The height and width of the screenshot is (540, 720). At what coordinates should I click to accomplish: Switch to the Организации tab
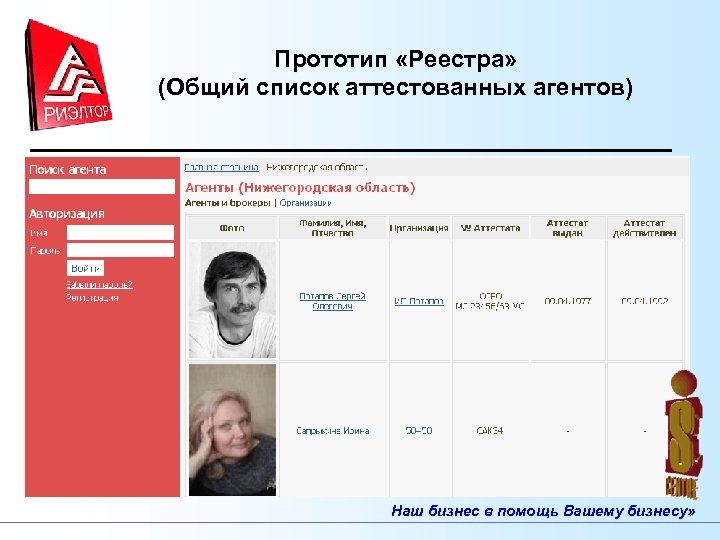click(305, 202)
